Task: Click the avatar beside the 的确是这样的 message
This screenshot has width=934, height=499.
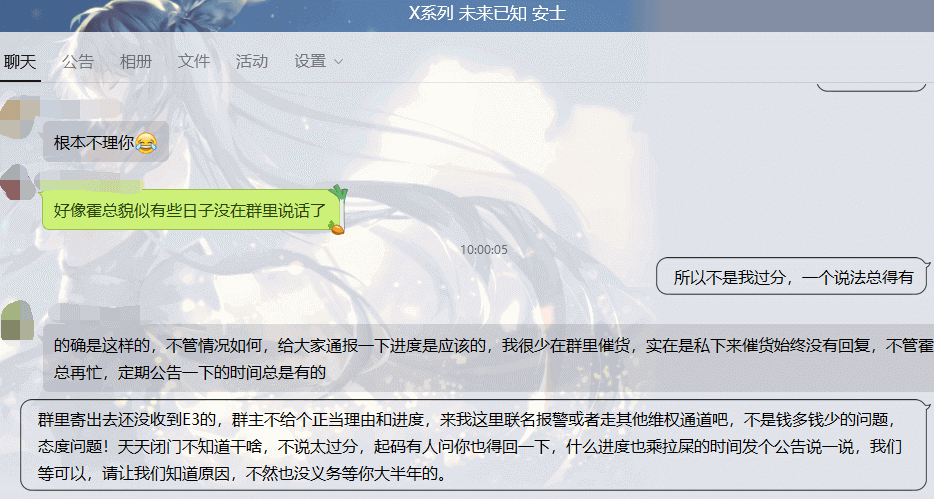Action: pyautogui.click(x=18, y=320)
